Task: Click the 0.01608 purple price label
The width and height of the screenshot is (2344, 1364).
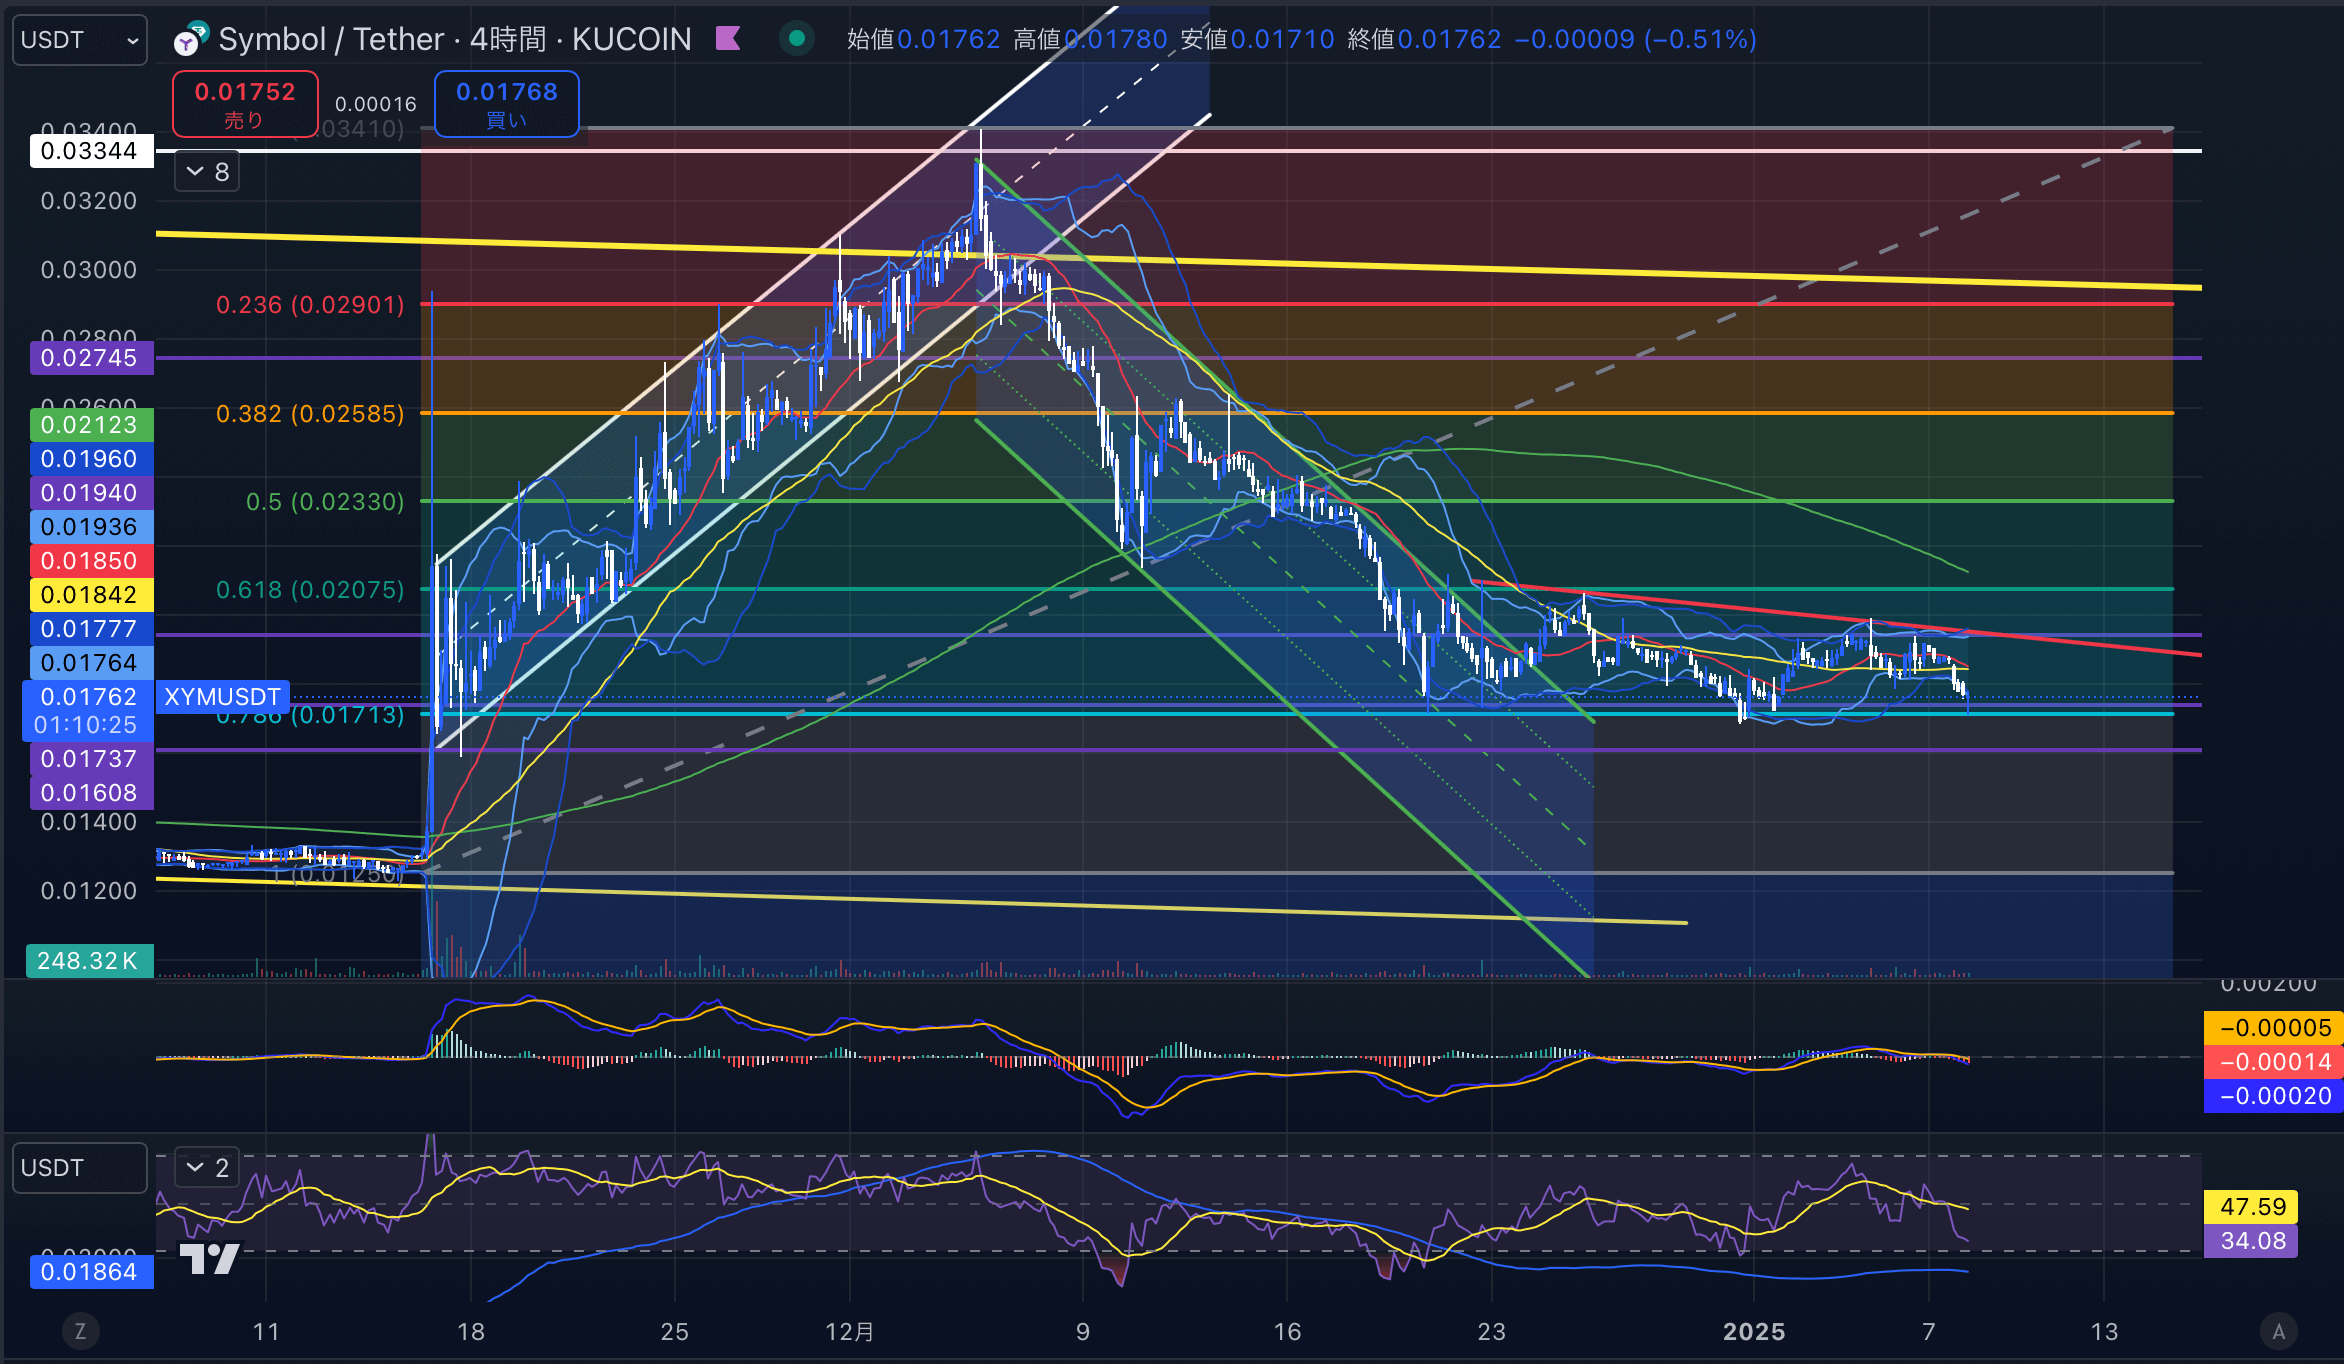Action: pyautogui.click(x=91, y=793)
